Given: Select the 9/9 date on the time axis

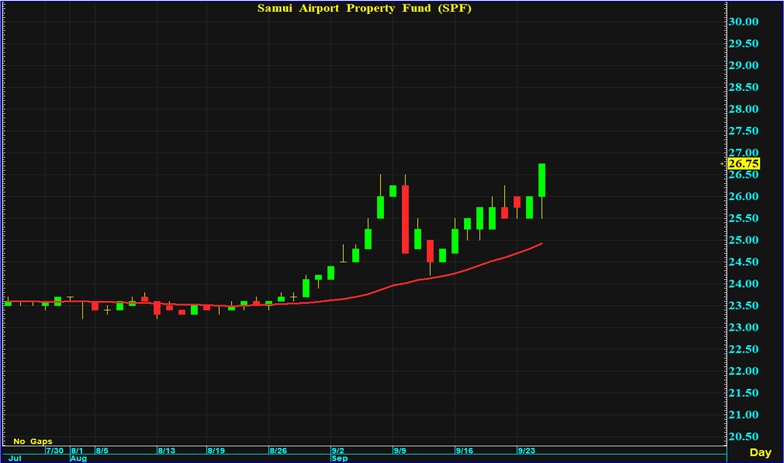Looking at the screenshot, I should click(x=400, y=450).
